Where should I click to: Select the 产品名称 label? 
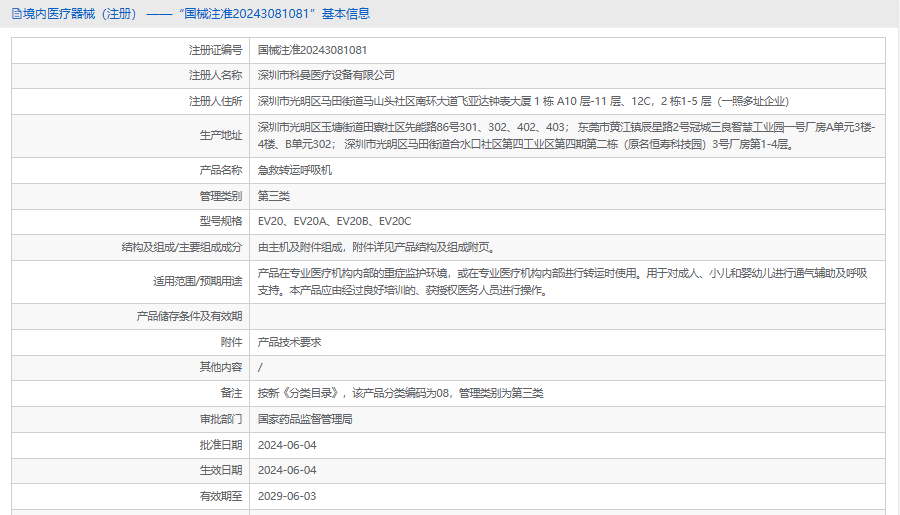pyautogui.click(x=221, y=171)
